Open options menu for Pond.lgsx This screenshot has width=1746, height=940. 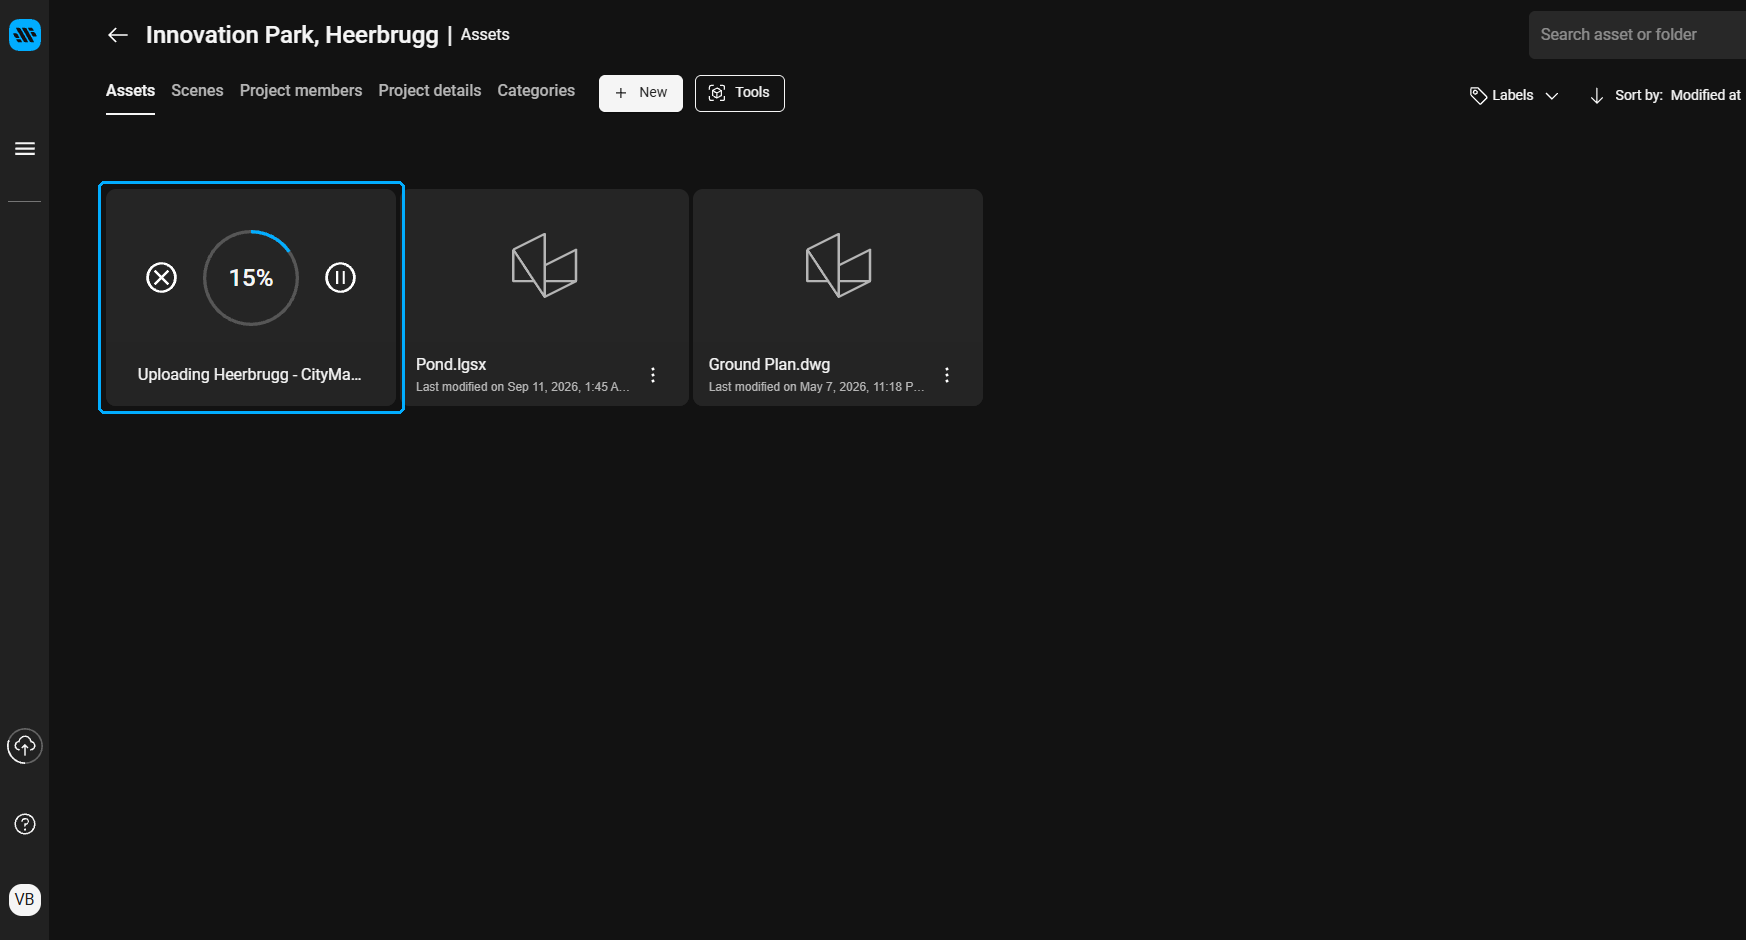(653, 375)
